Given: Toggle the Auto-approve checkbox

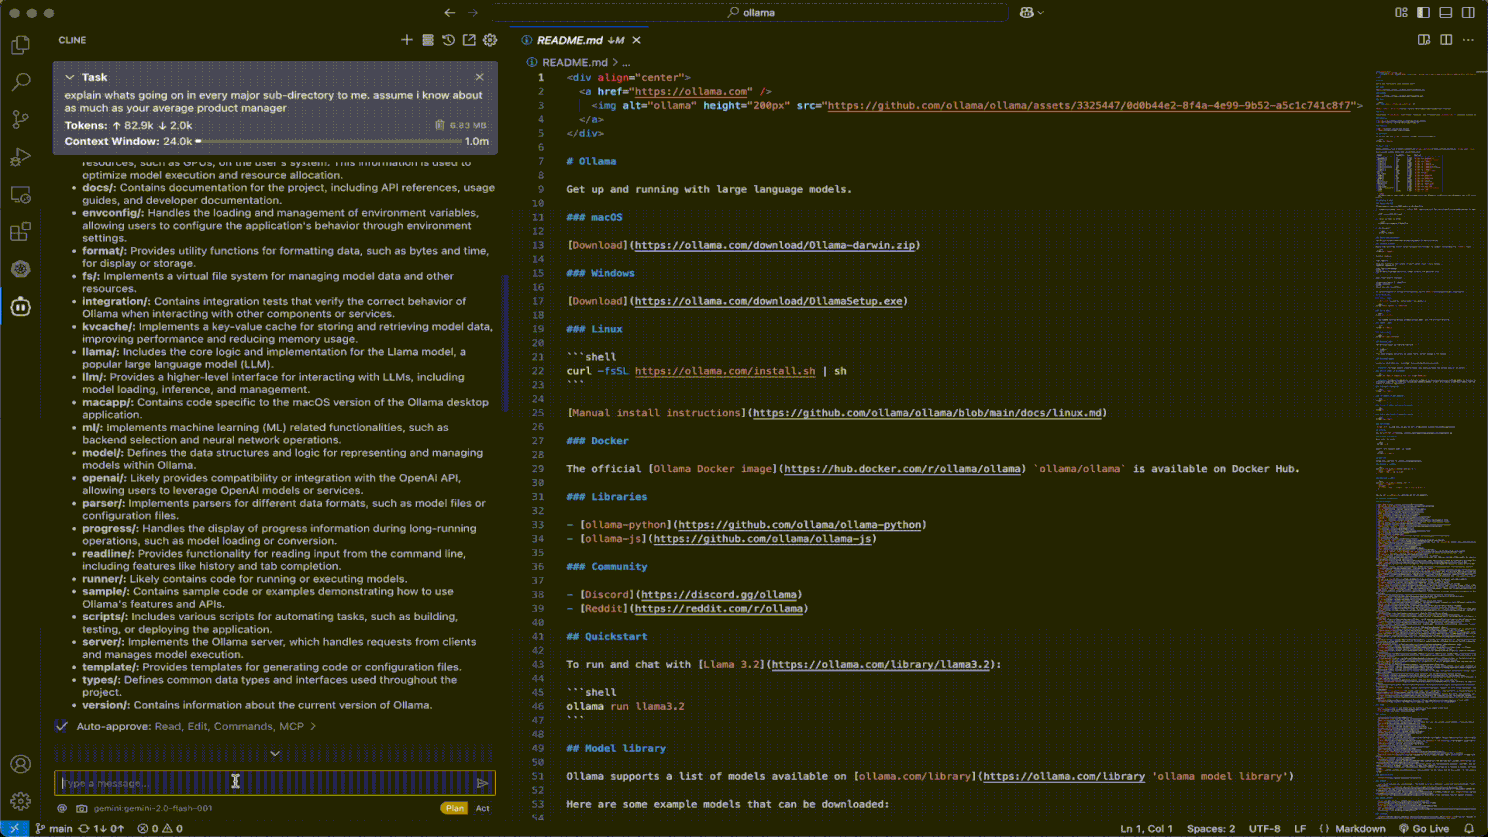Looking at the screenshot, I should tap(62, 726).
